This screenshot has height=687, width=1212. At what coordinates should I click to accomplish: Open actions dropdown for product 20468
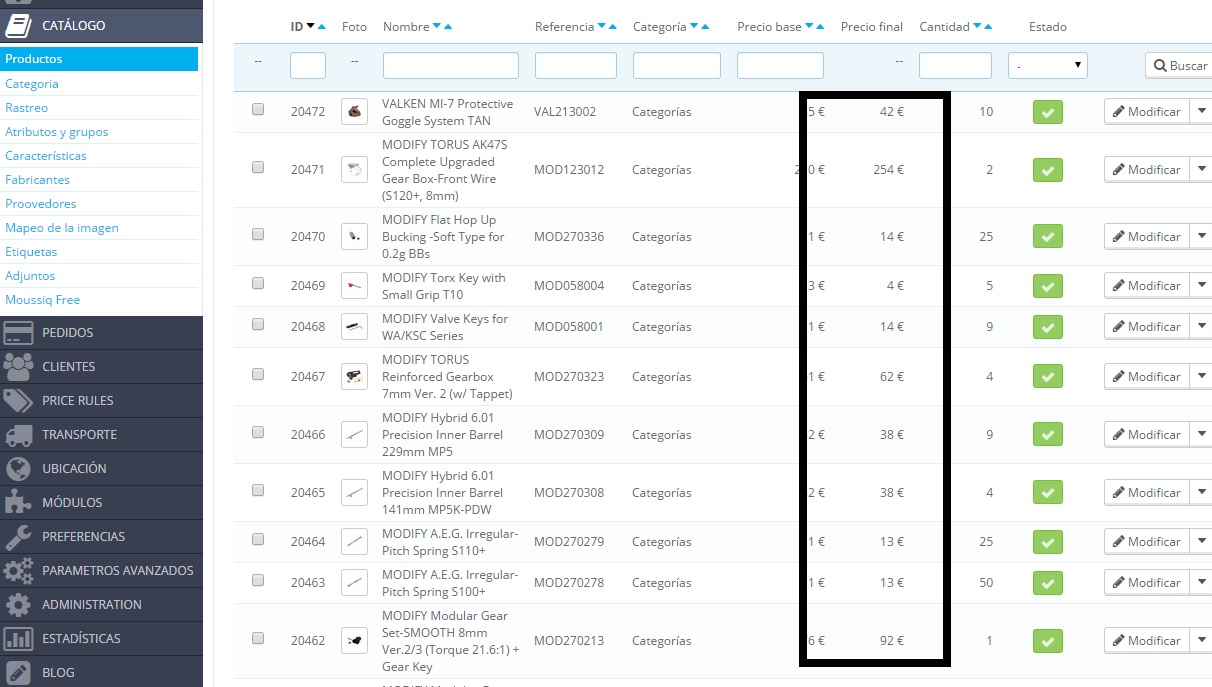pos(1201,327)
